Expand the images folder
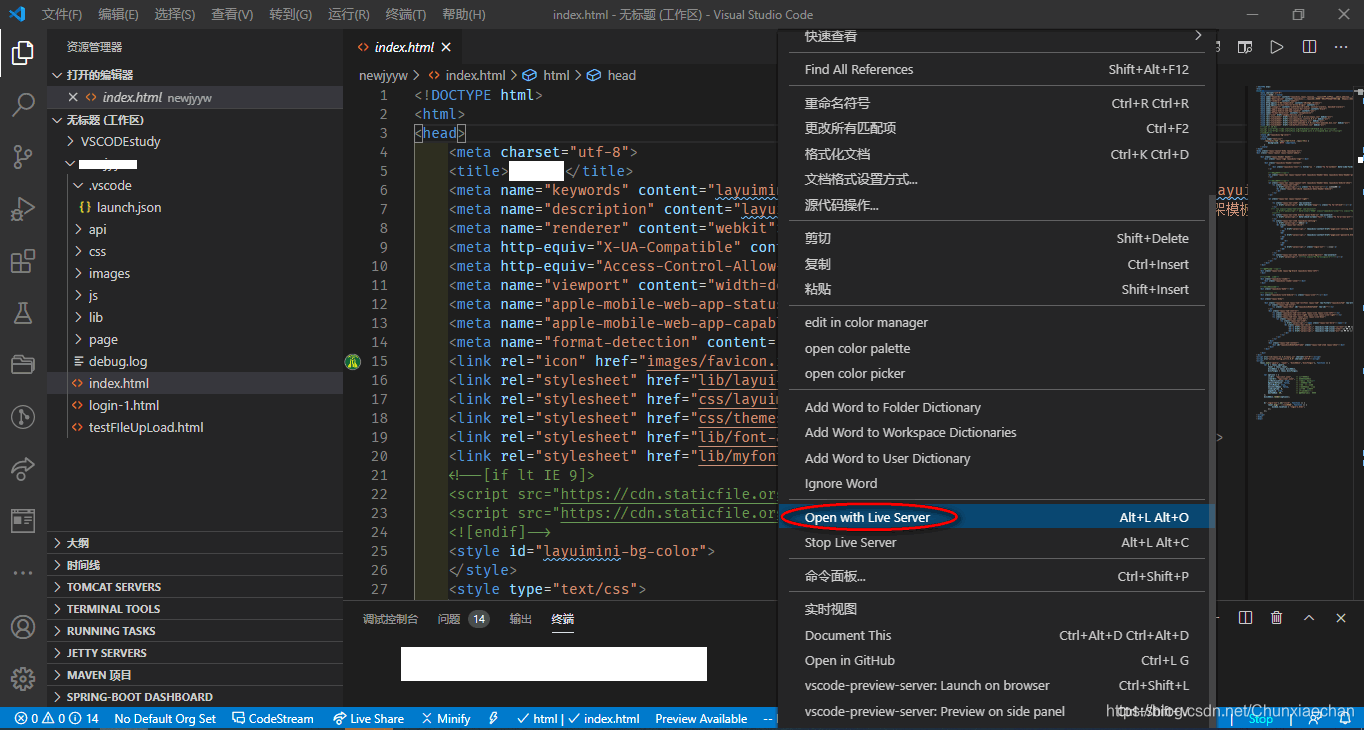Viewport: 1364px width, 730px height. pos(195,273)
